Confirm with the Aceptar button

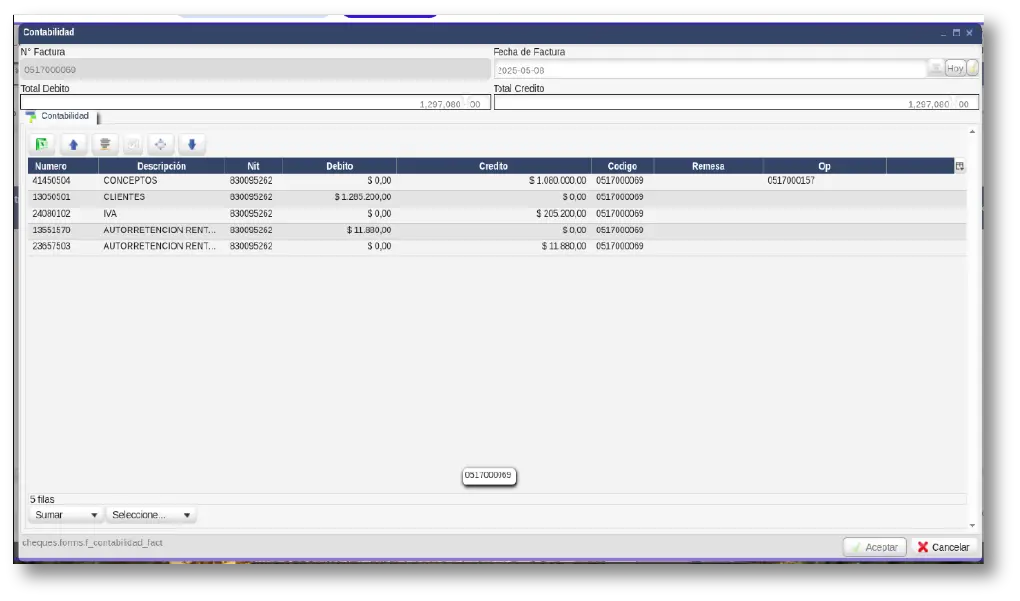pos(875,547)
